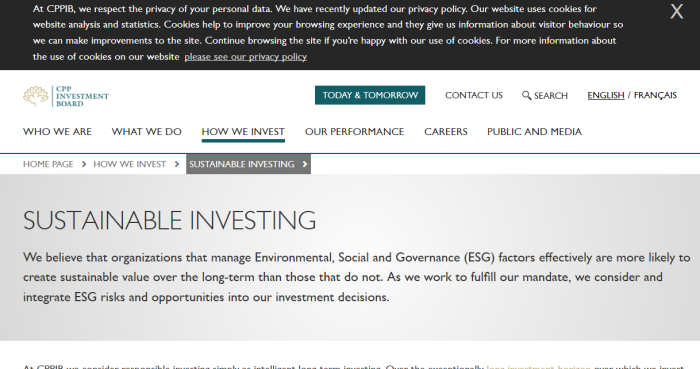Go to How We Invest breadcrumb link

click(129, 164)
